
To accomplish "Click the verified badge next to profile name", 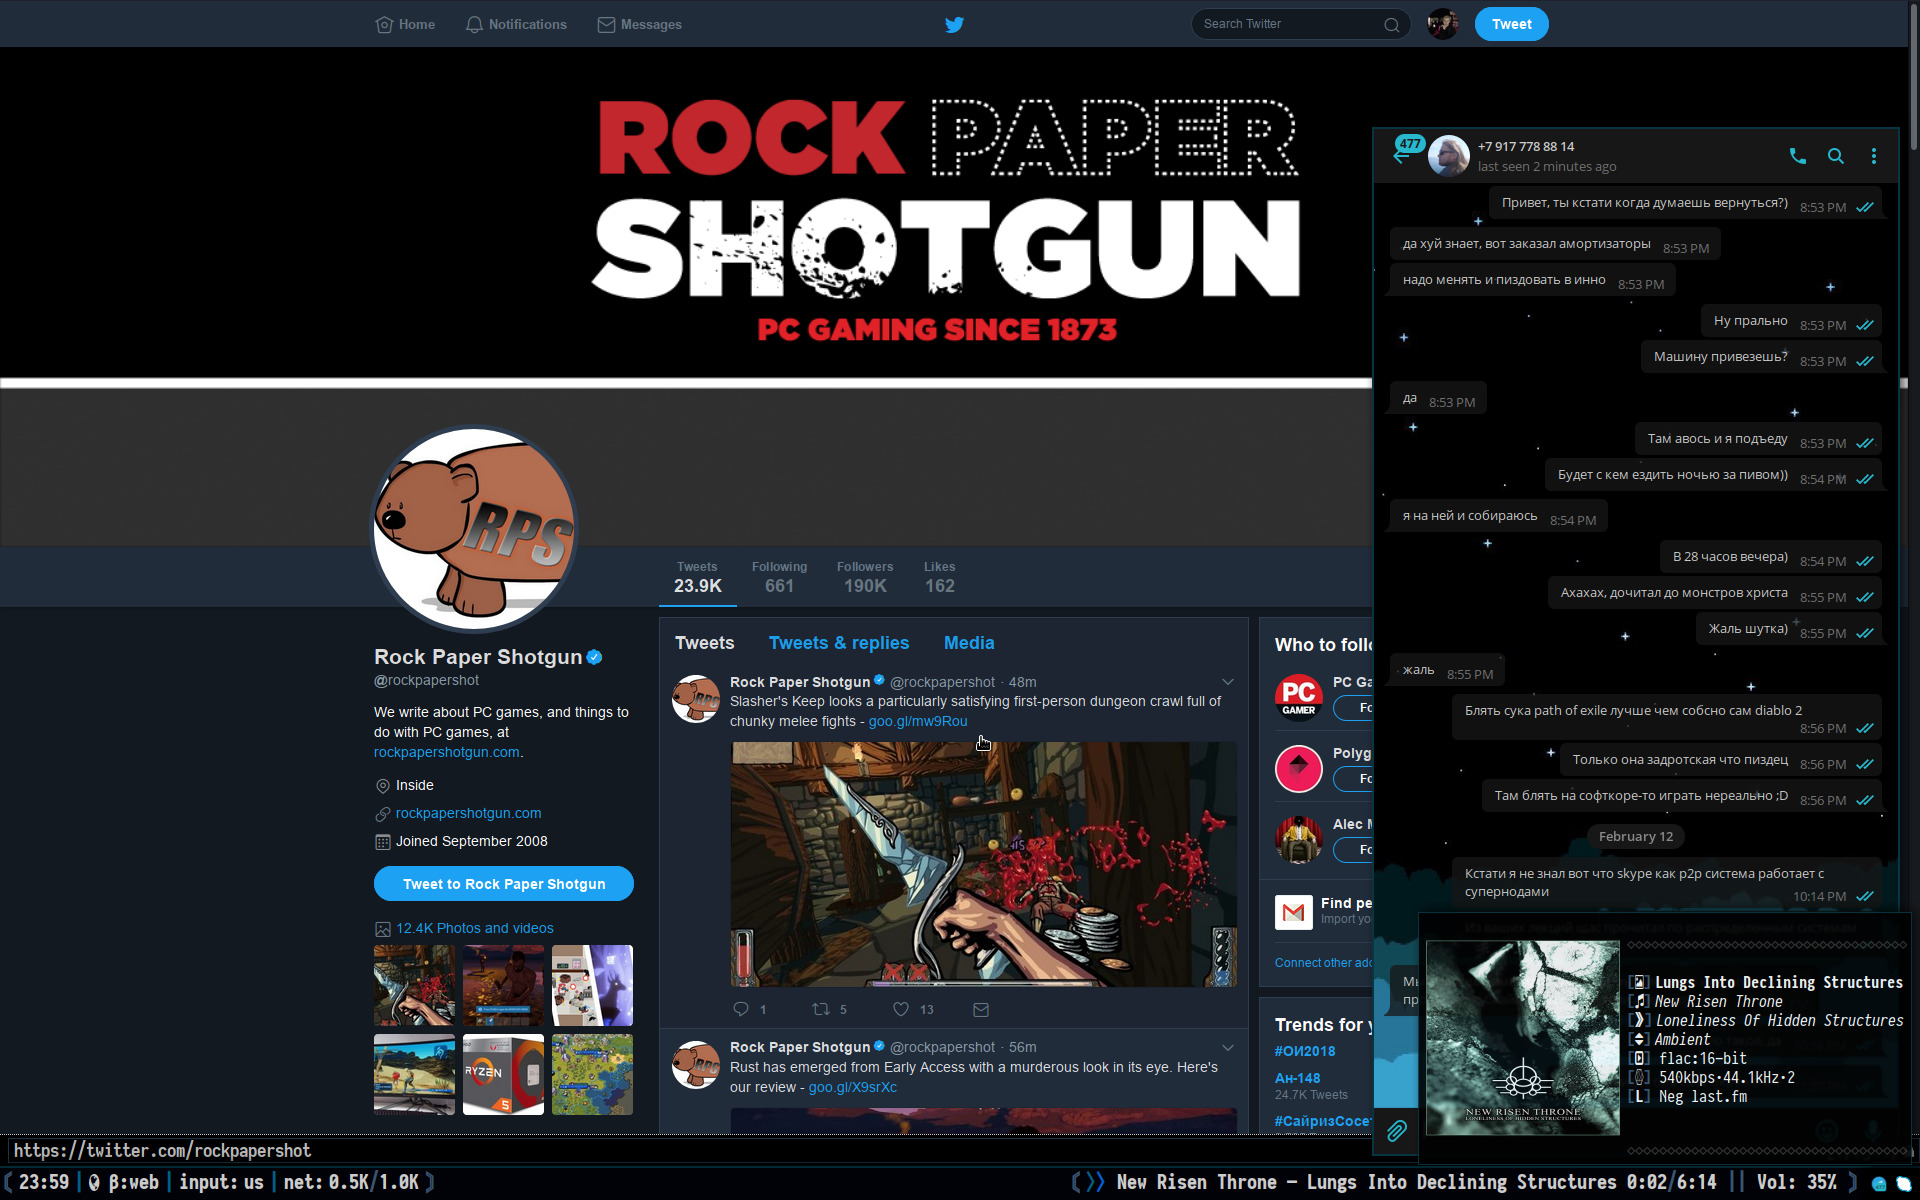I will [x=594, y=657].
